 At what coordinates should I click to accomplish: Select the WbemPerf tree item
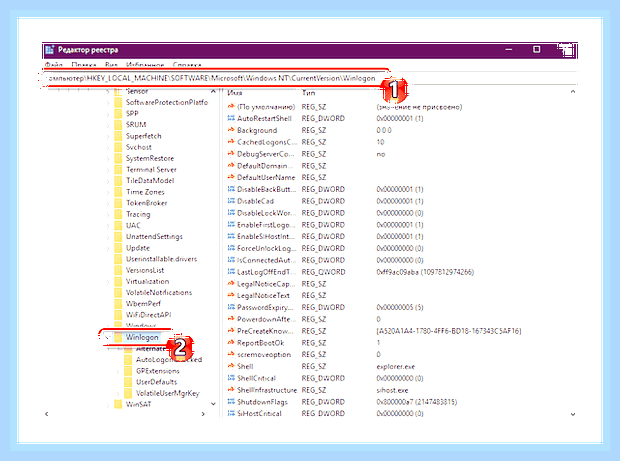point(143,304)
